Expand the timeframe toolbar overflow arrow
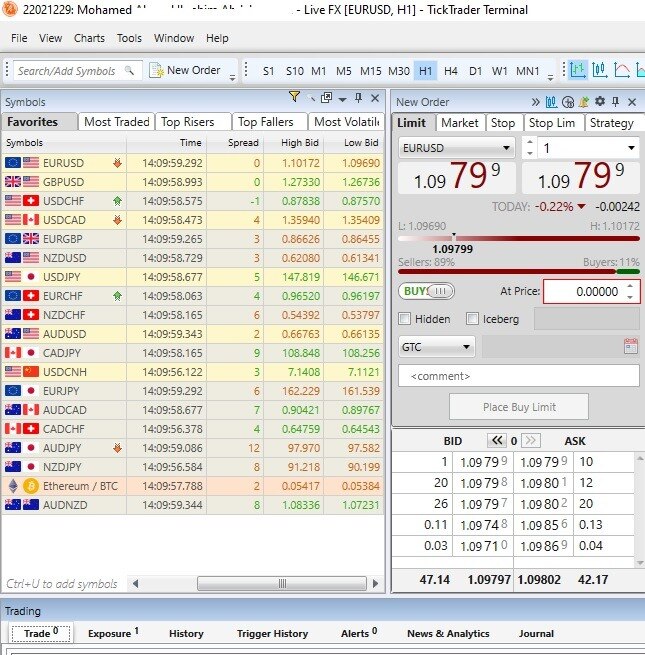645x655 pixels. coord(551,77)
